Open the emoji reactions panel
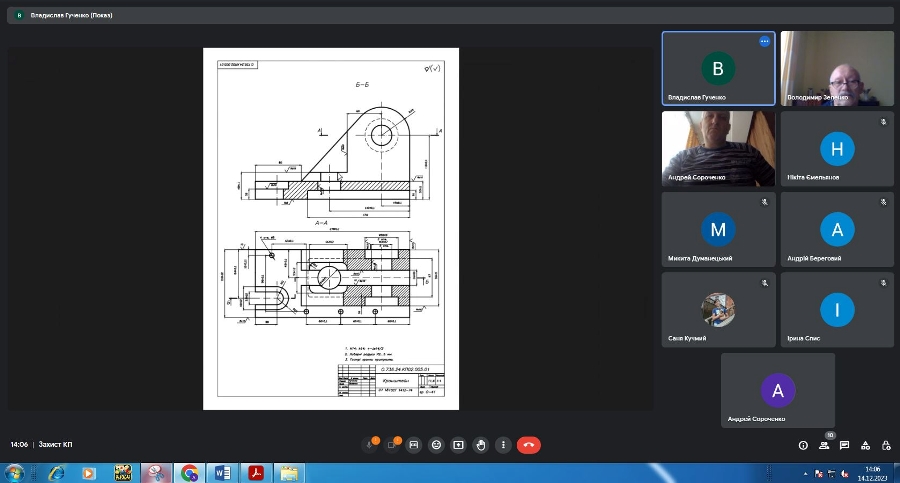900x483 pixels. pos(436,444)
